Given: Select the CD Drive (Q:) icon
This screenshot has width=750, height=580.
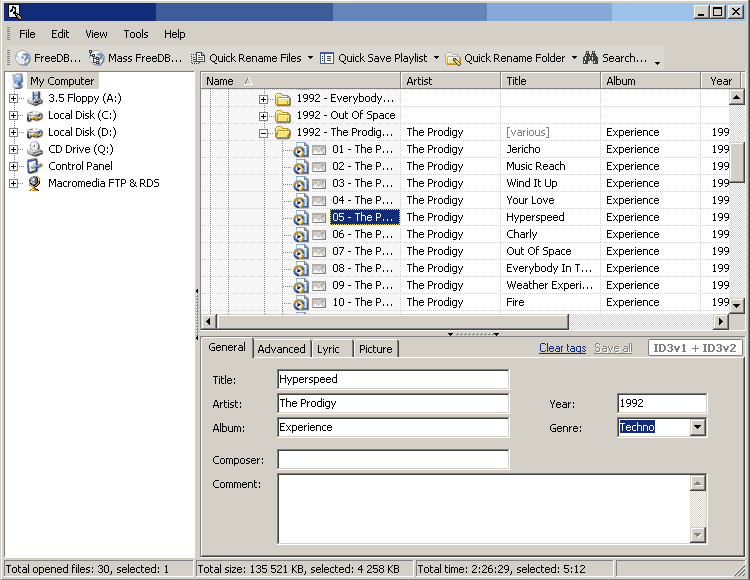Looking at the screenshot, I should pyautogui.click(x=34, y=149).
